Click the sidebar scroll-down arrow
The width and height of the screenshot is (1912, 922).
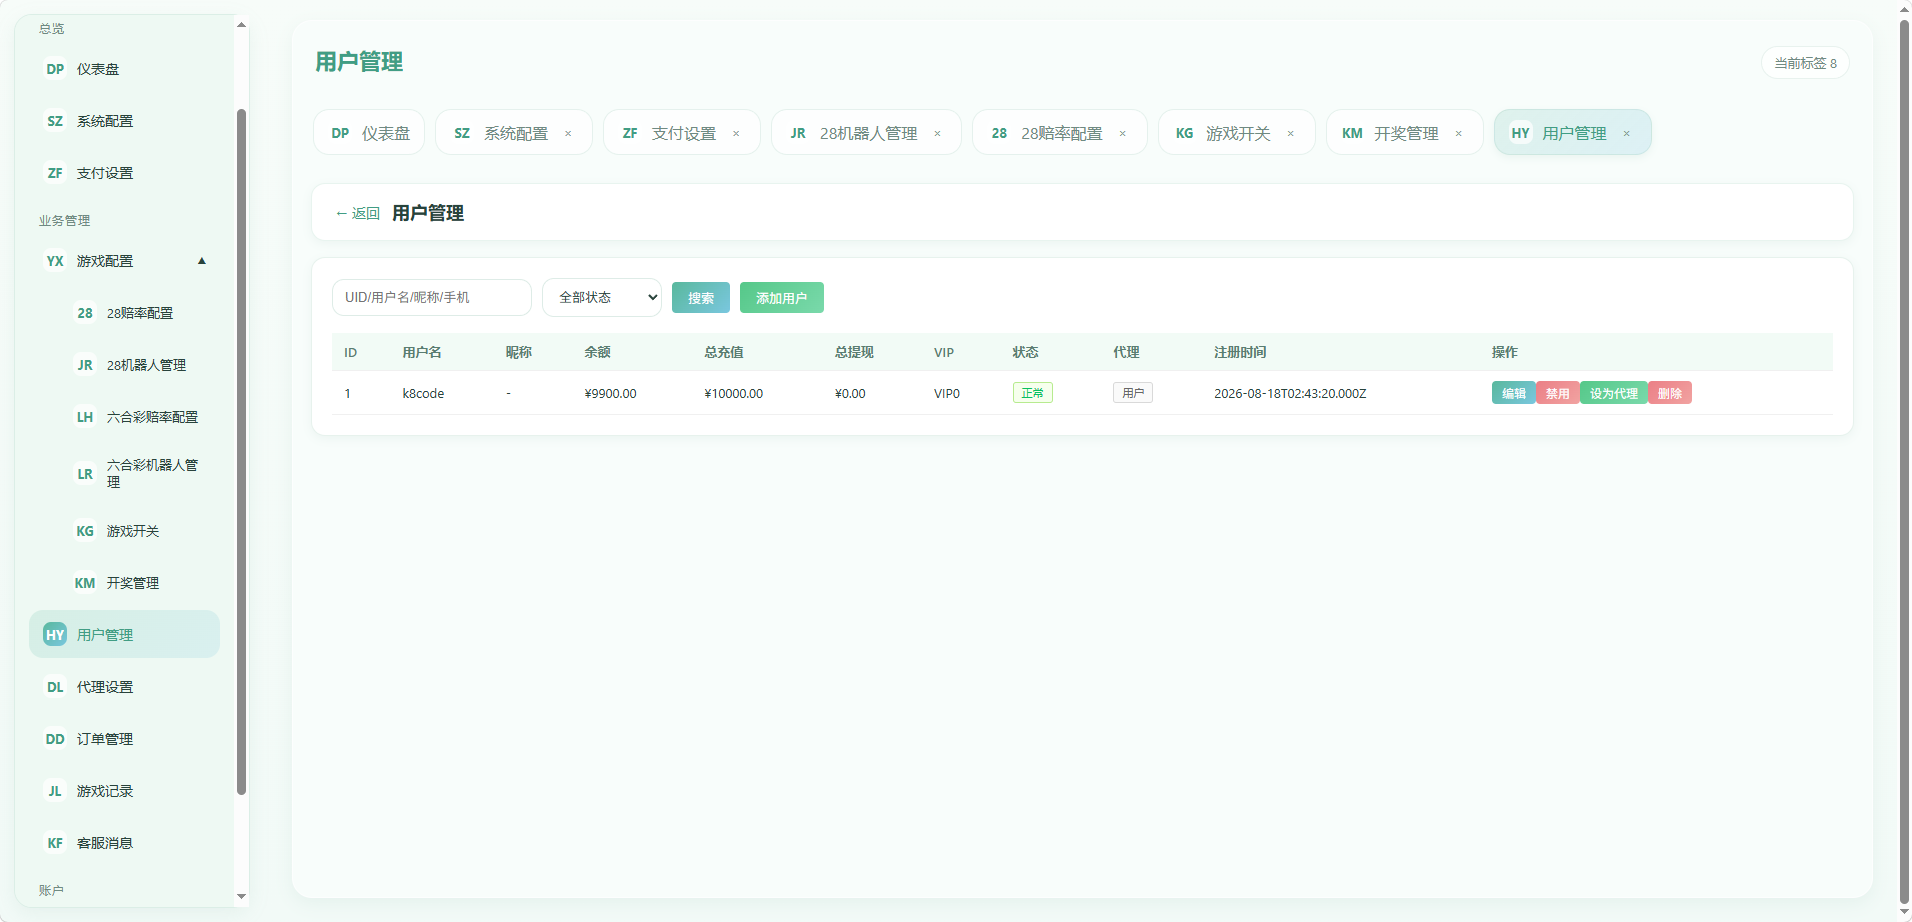pos(241,897)
